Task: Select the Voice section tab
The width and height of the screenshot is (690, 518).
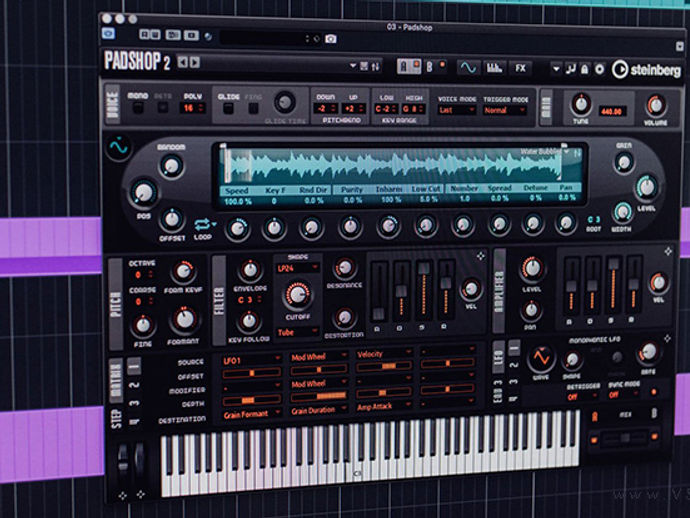Action: (x=113, y=104)
